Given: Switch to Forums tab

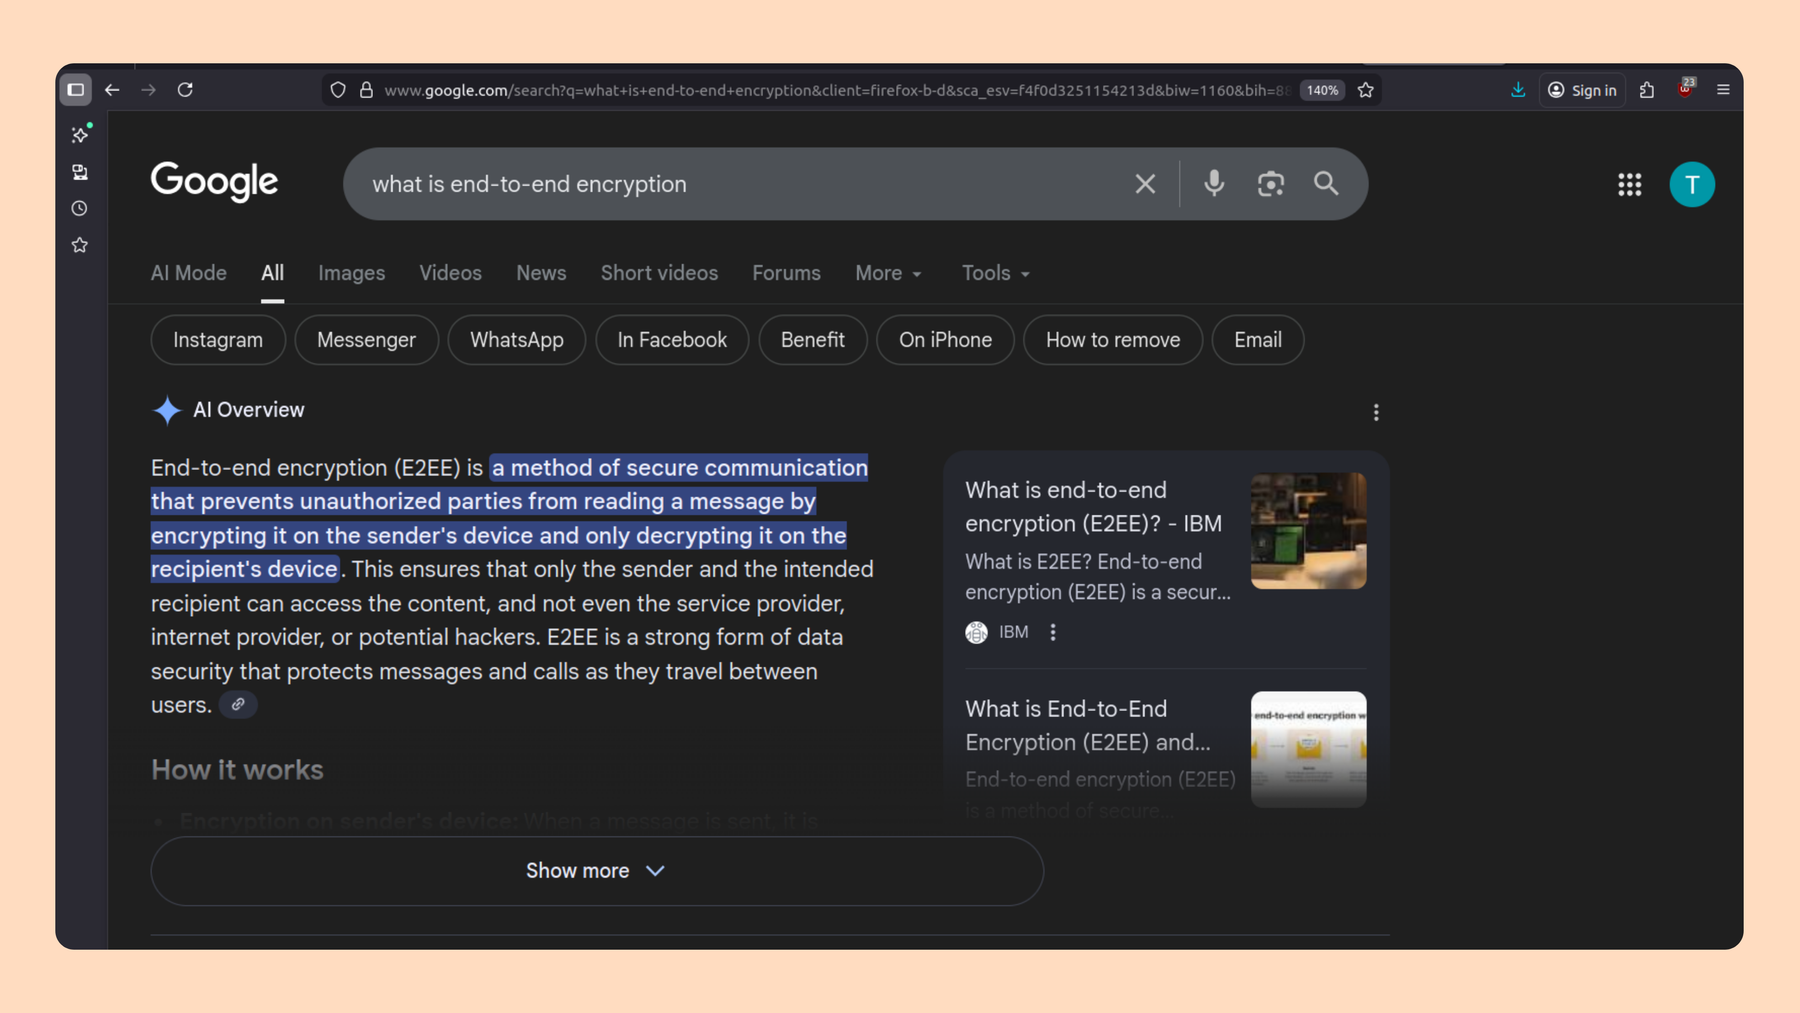Looking at the screenshot, I should [786, 273].
